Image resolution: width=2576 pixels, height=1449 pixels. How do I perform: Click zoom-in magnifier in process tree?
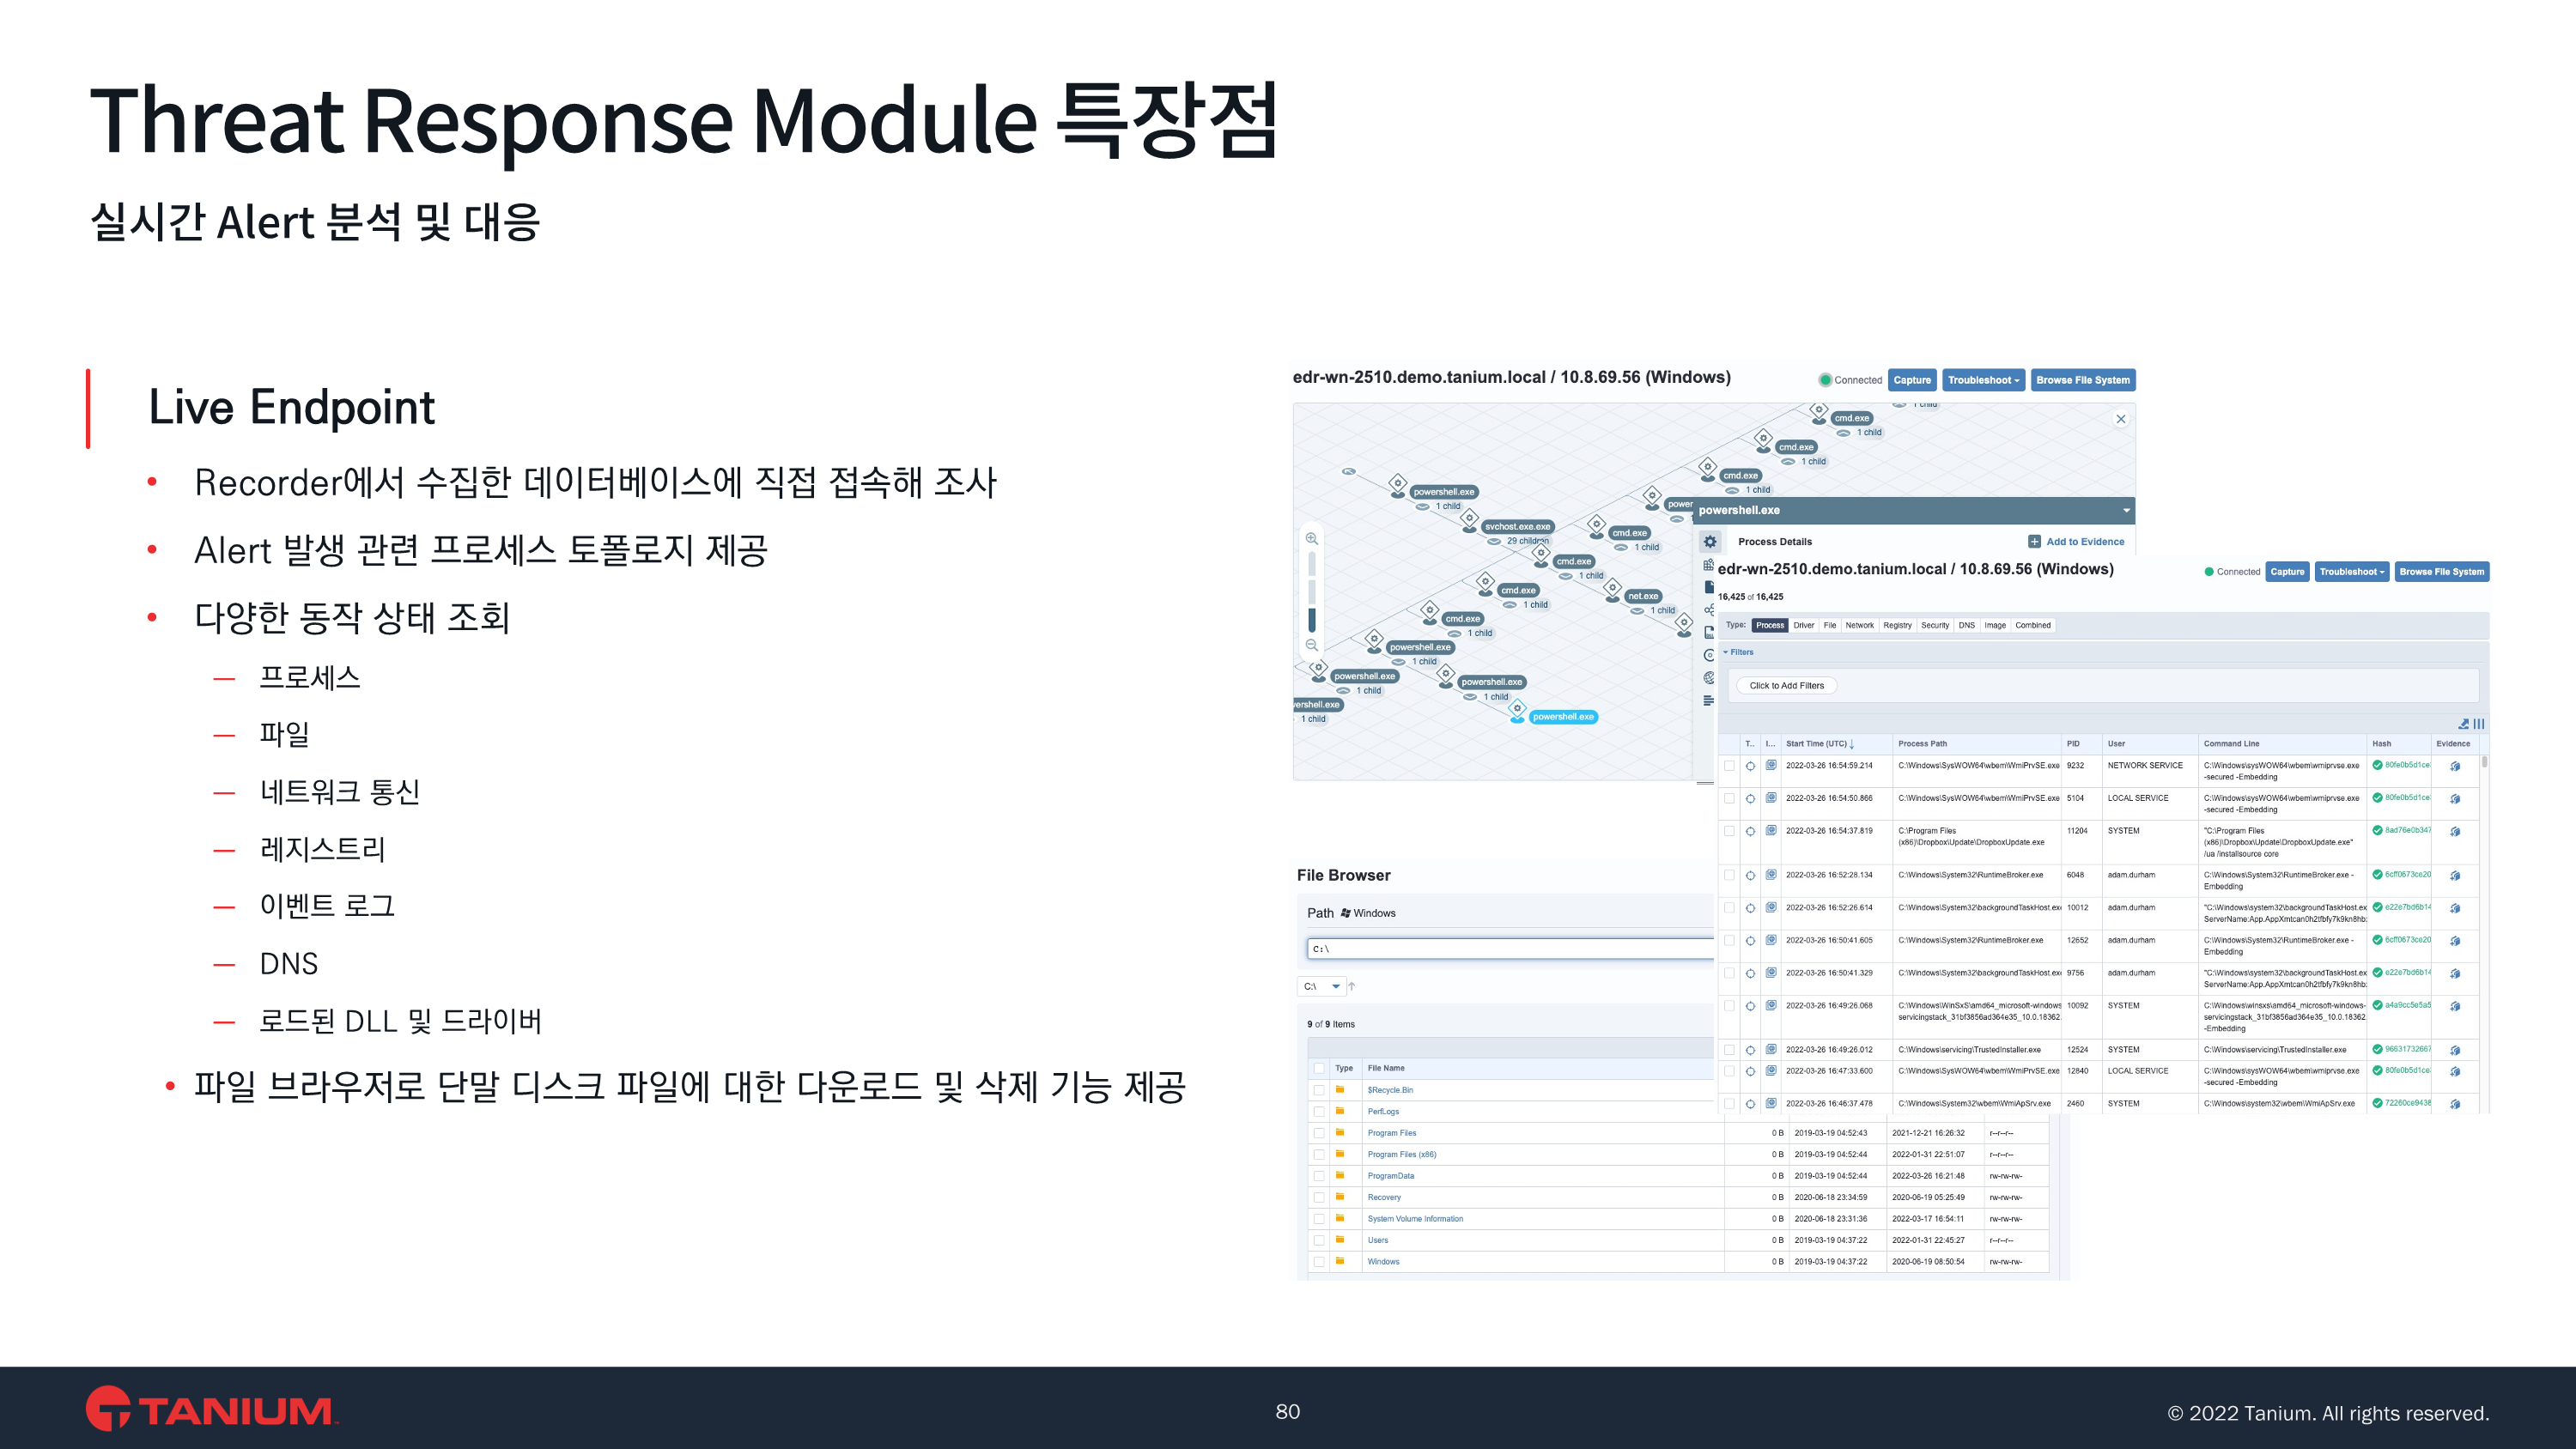[x=1311, y=539]
